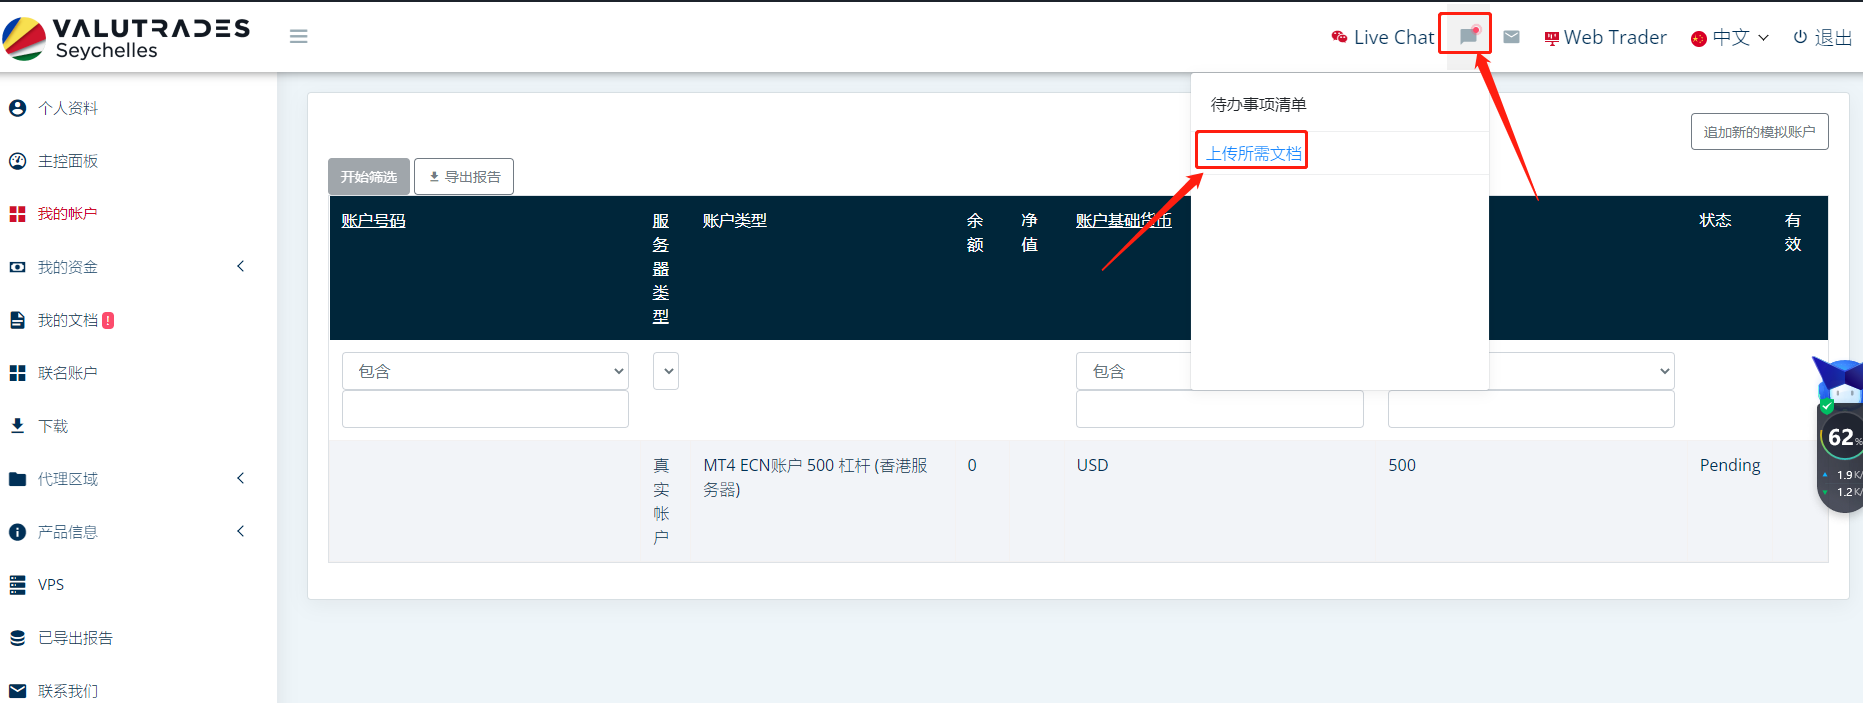1863x703 pixels.
Task: Click the MT4 ECN账户 500 杠杆 cell
Action: point(815,477)
